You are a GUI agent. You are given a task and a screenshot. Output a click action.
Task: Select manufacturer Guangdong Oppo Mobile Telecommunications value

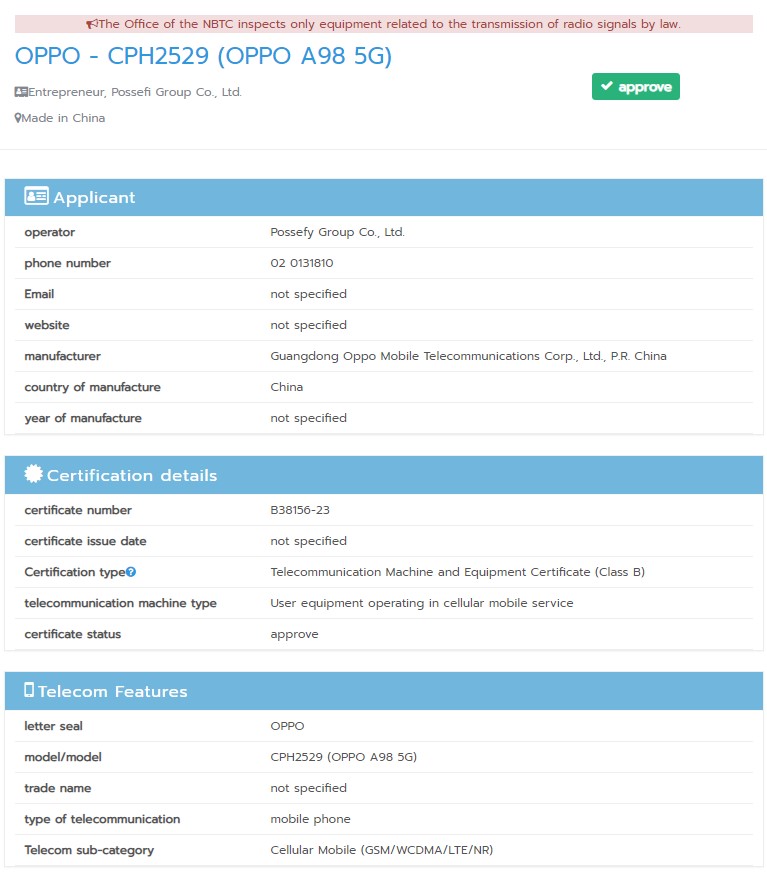click(x=469, y=356)
